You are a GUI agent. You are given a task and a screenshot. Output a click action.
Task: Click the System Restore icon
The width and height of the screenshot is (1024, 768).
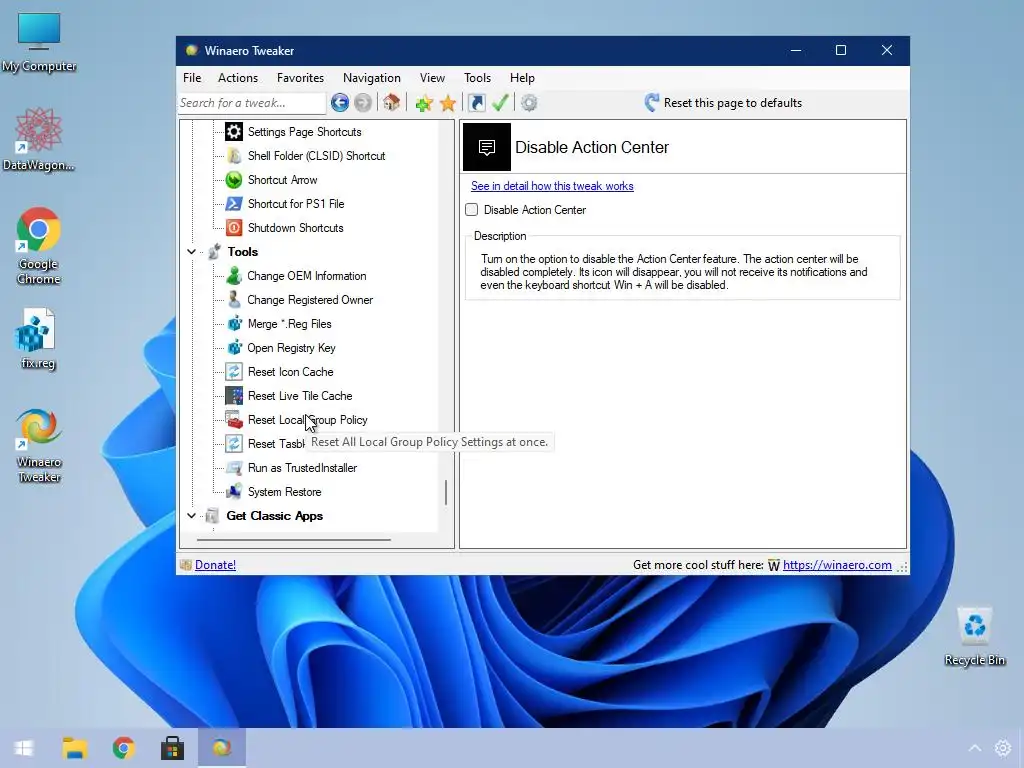tap(234, 492)
